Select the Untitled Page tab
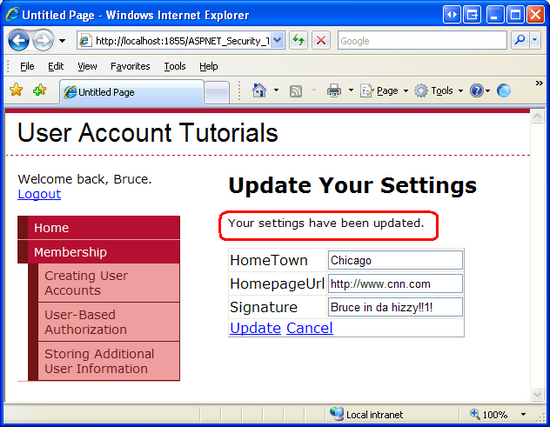This screenshot has height=427, width=550. pyautogui.click(x=132, y=92)
